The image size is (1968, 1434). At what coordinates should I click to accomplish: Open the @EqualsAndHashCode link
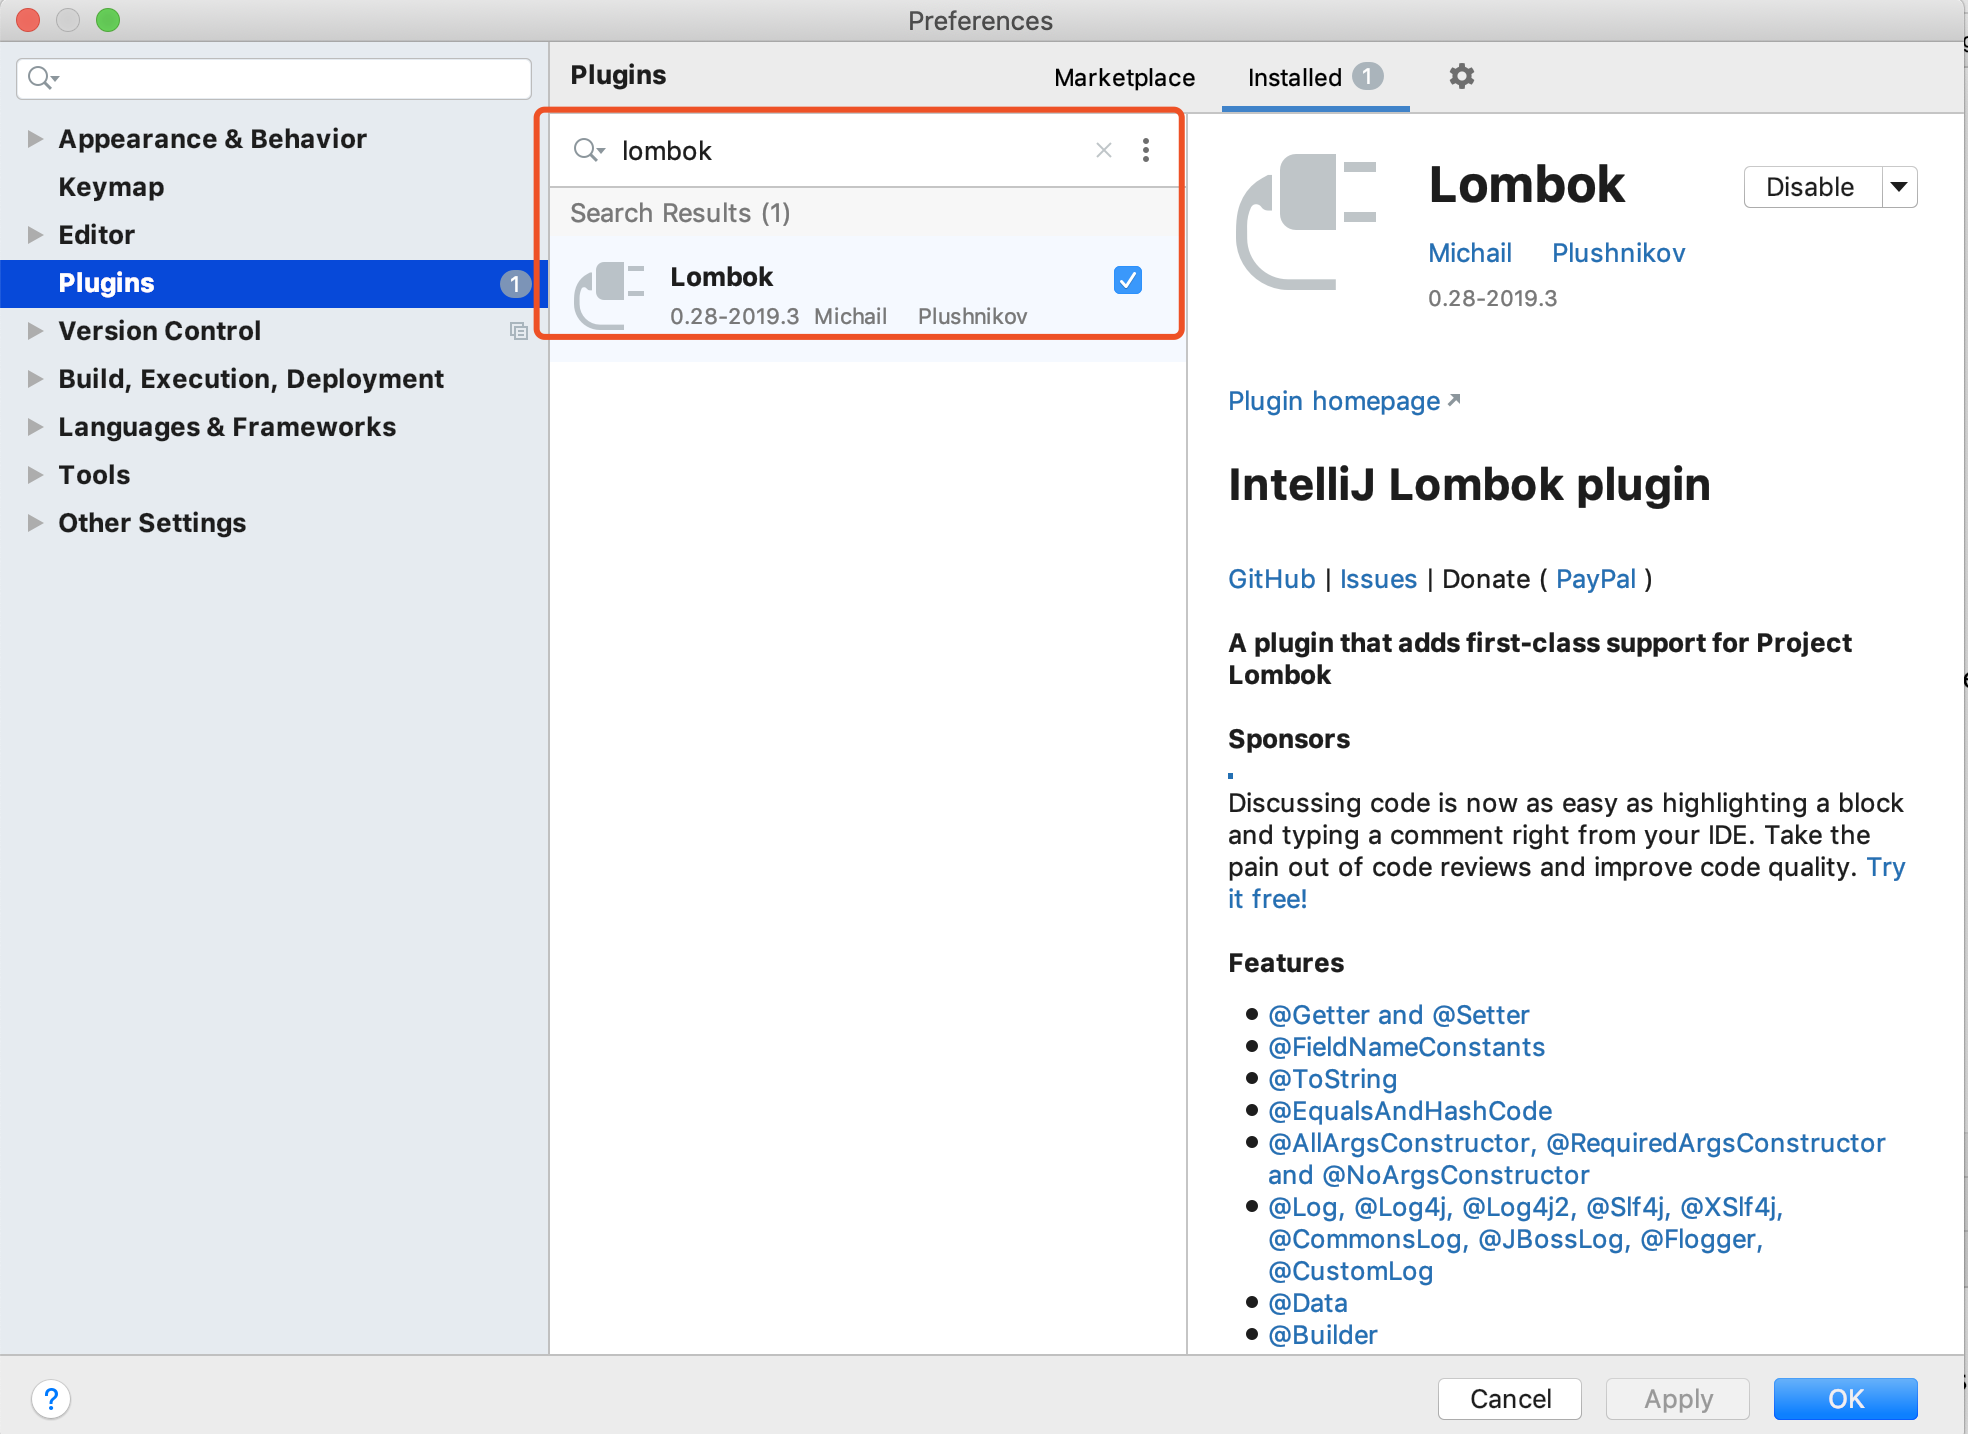(x=1410, y=1111)
